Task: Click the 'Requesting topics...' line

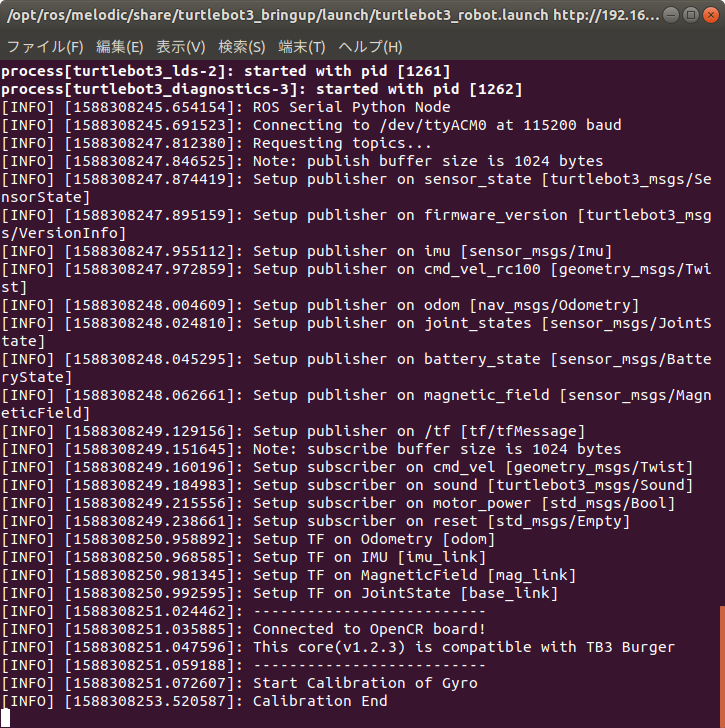Action: click(x=217, y=143)
